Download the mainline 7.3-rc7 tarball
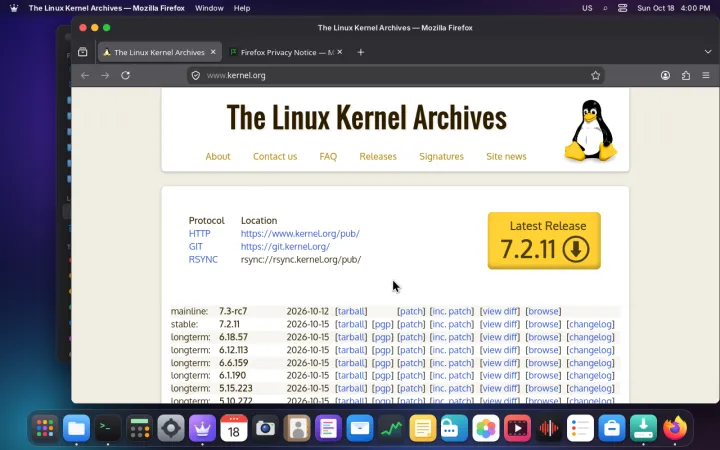 [x=351, y=311]
